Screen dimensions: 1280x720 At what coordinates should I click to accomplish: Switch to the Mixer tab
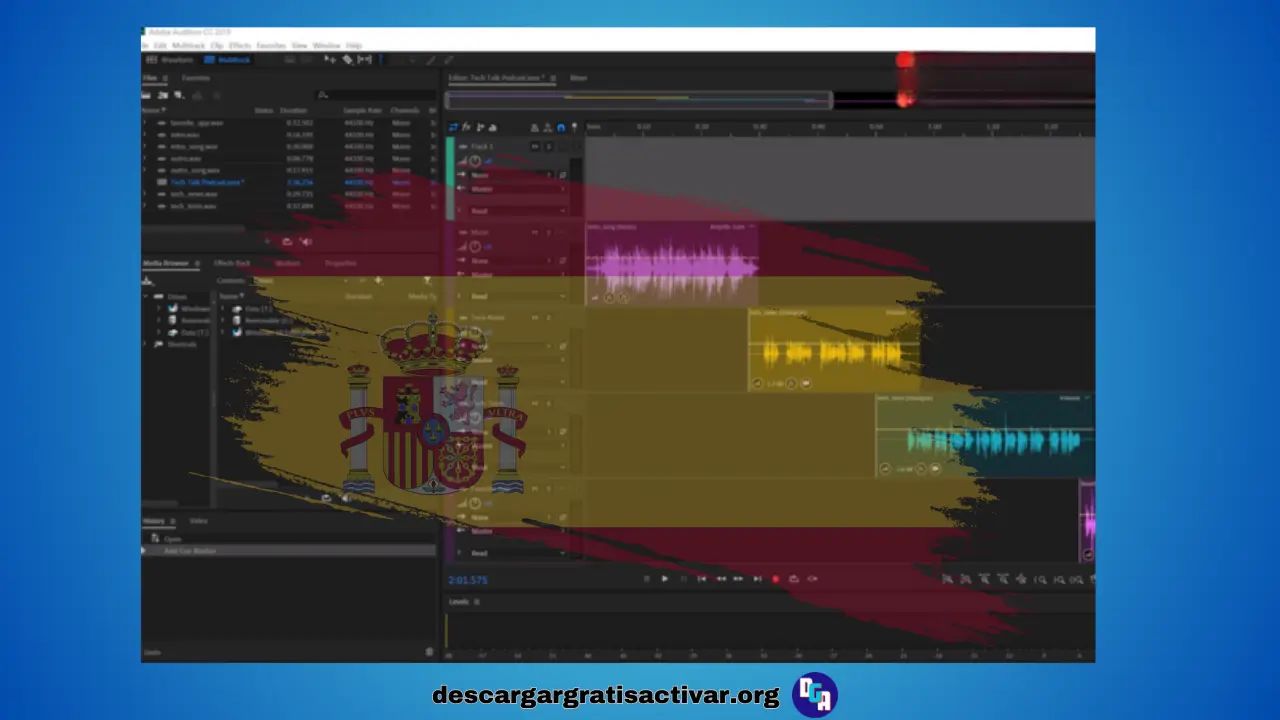coord(578,78)
